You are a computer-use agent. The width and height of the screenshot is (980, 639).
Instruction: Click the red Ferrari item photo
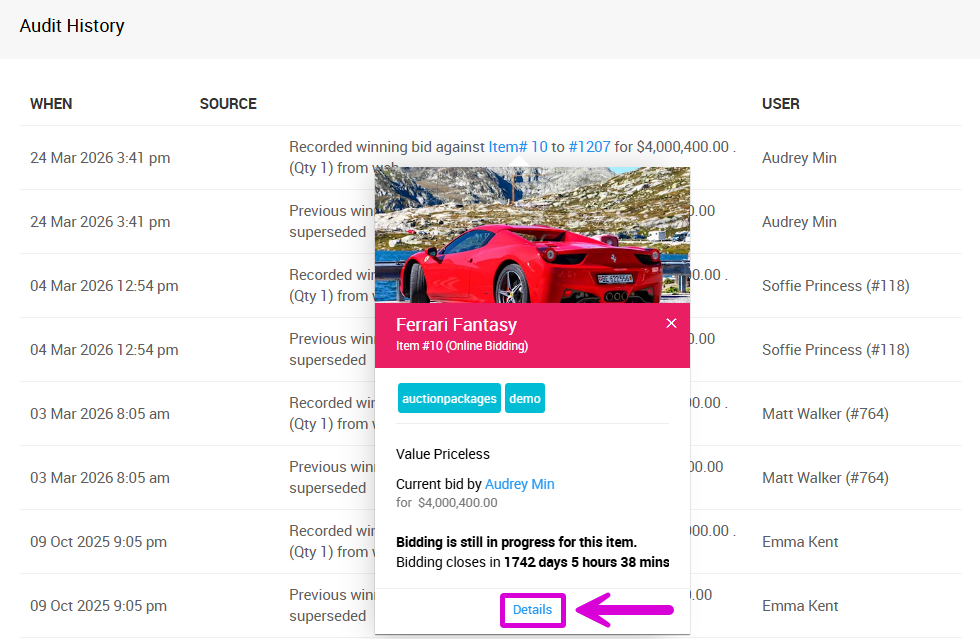(x=532, y=236)
